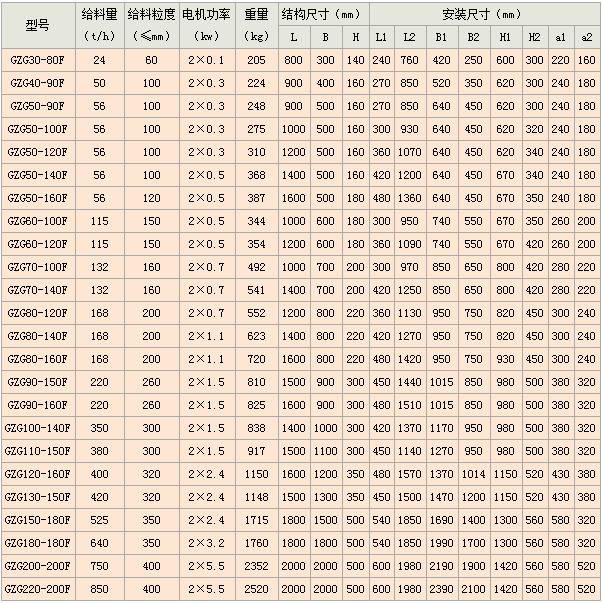Screen dimensions: 602x604
Task: Click the 安装尺寸 (mm) header
Action: [484, 15]
